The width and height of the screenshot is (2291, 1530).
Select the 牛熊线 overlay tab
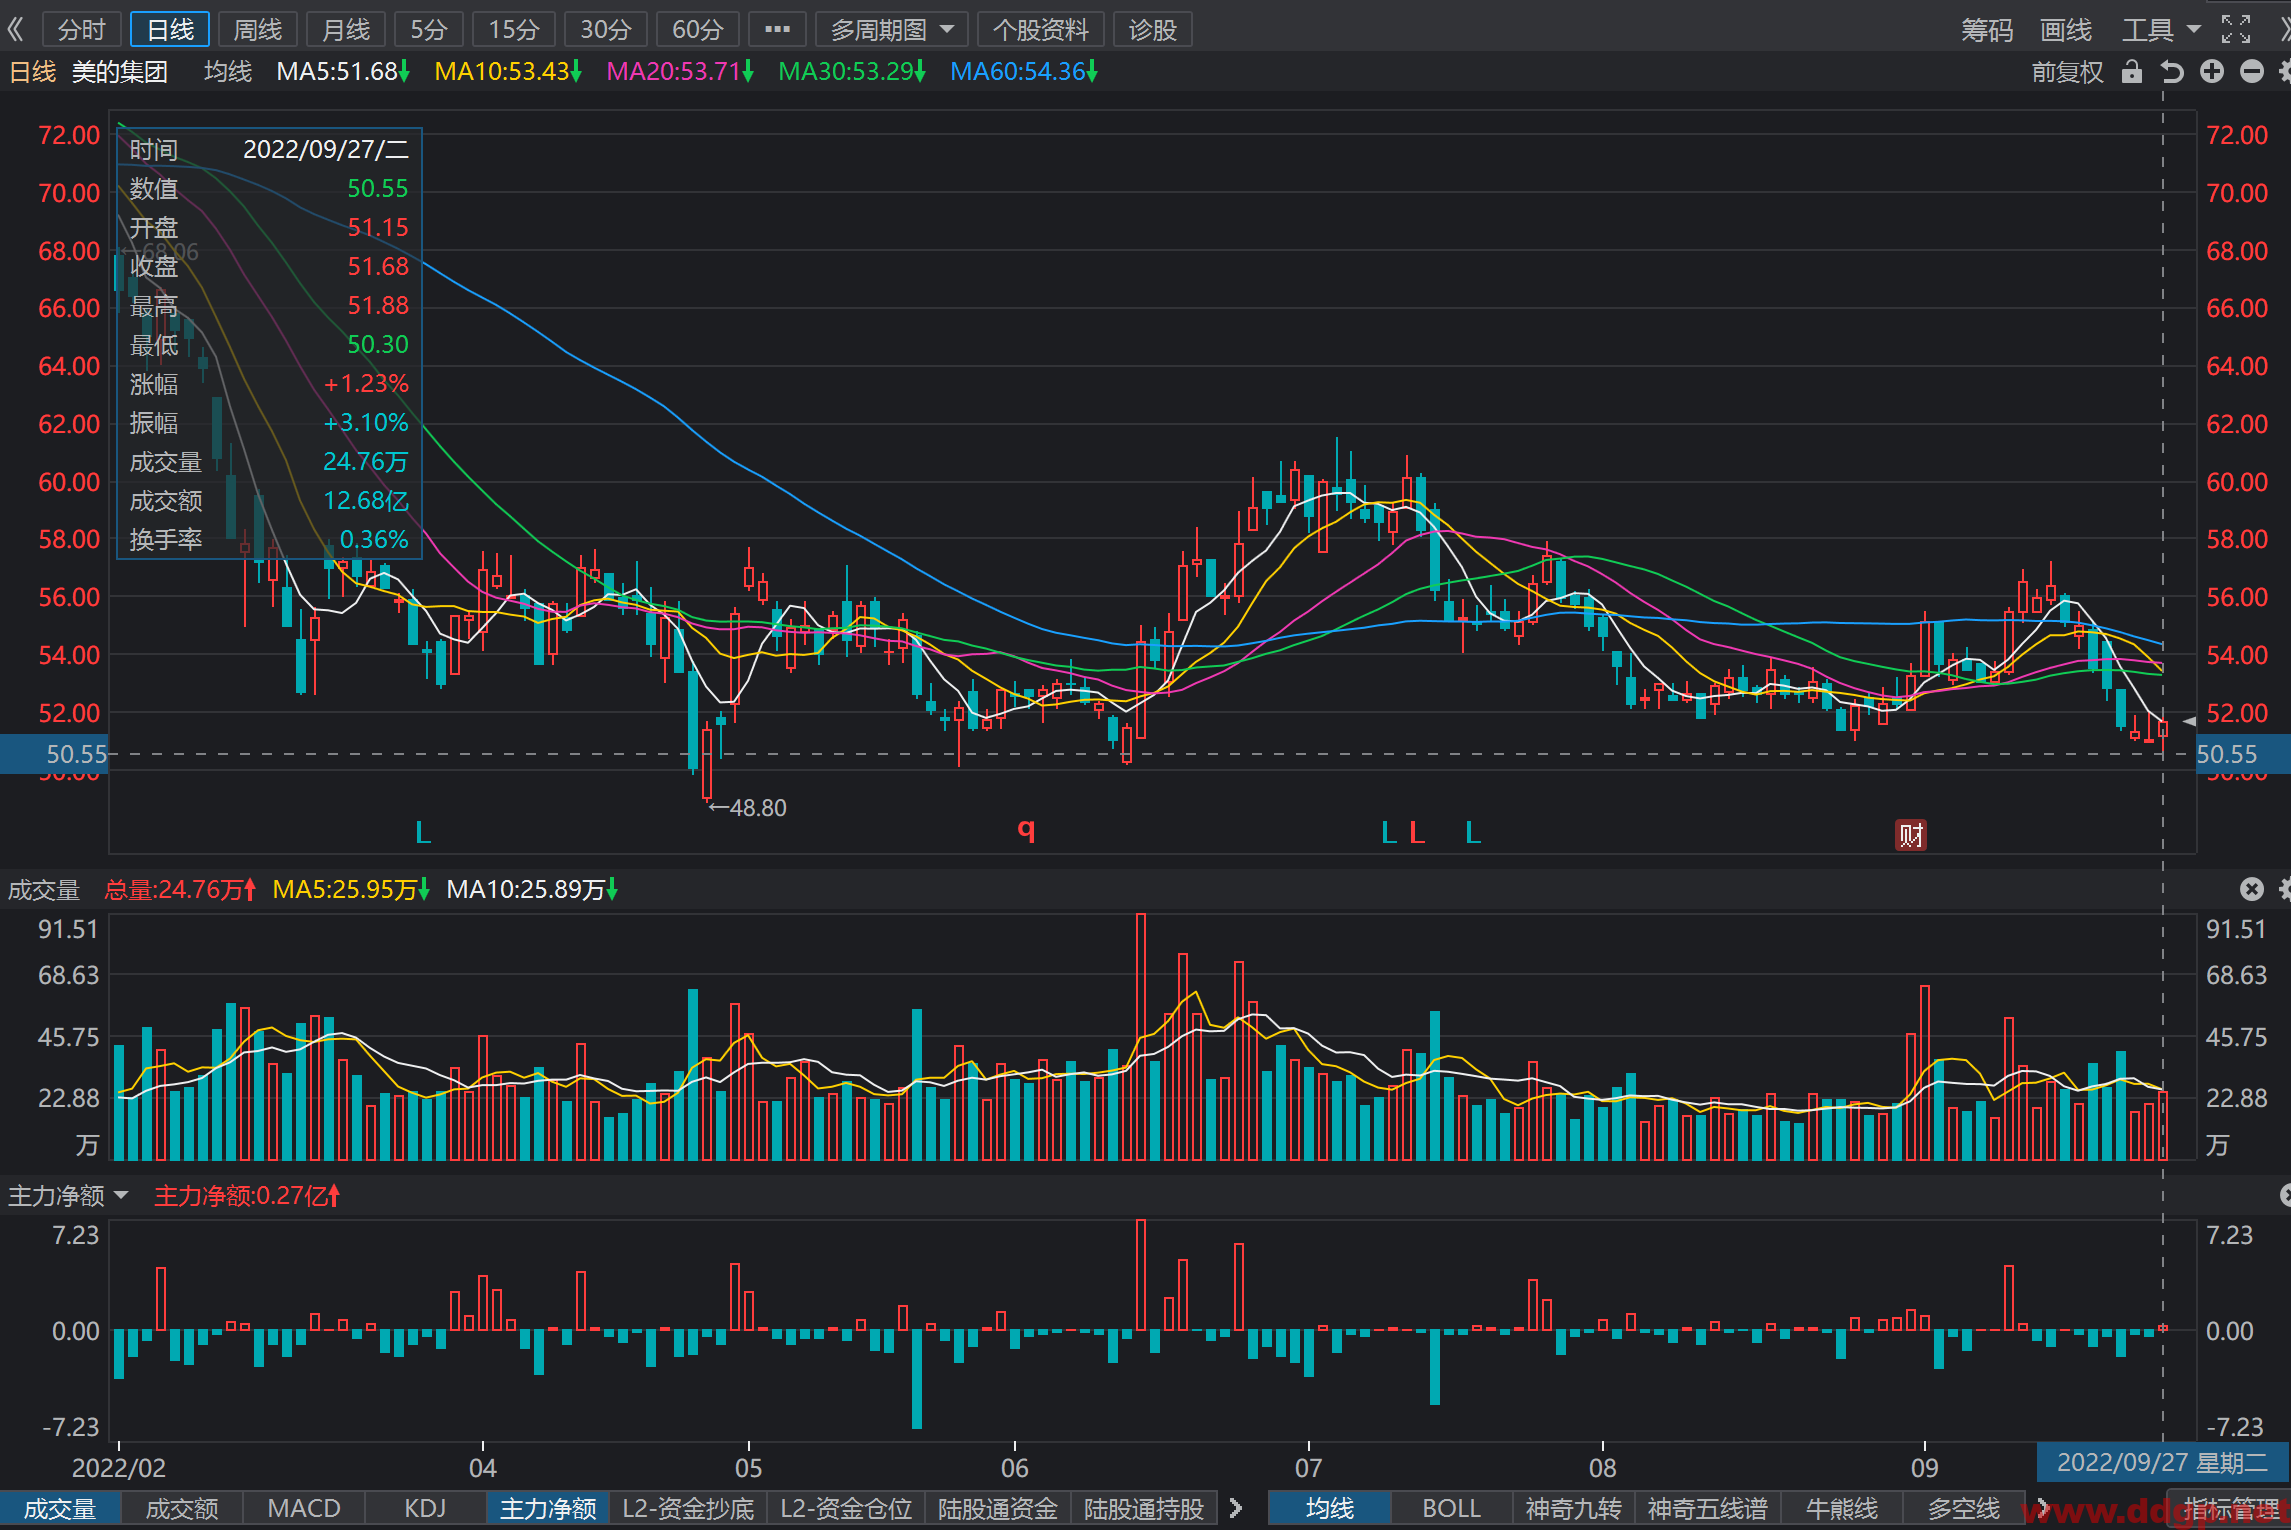[x=1842, y=1508]
